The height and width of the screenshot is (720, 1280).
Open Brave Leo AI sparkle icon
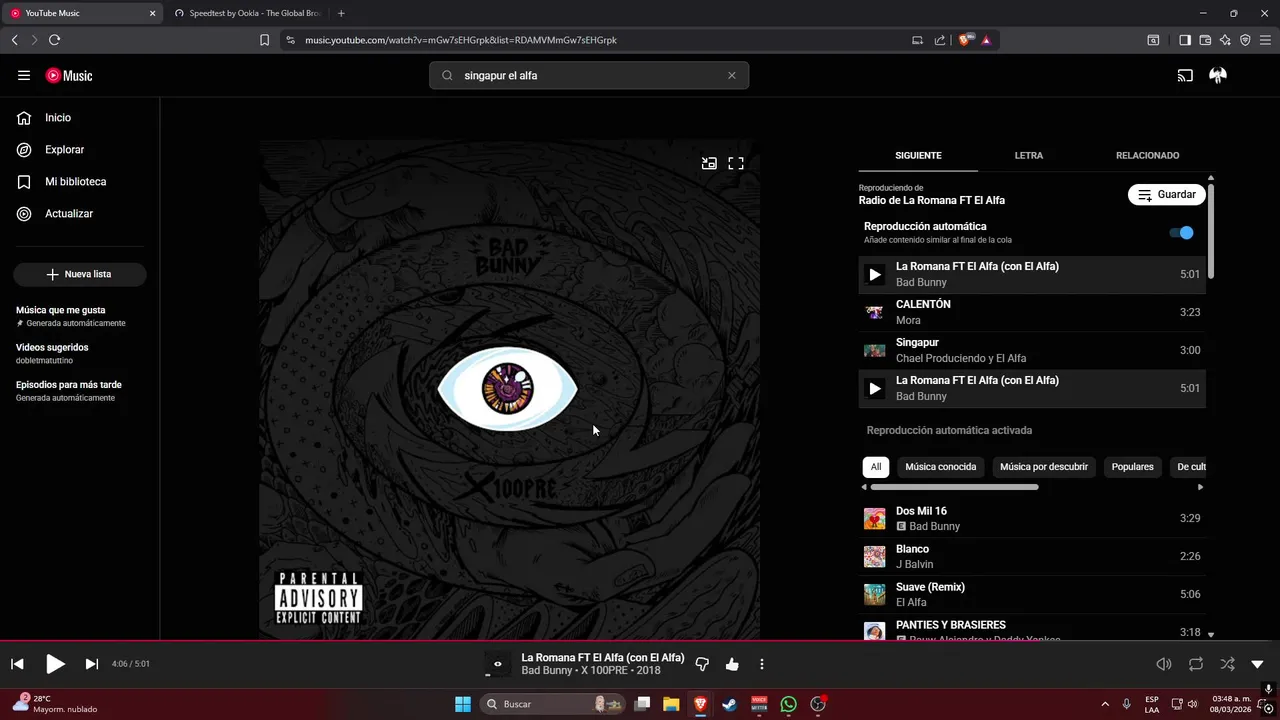[x=1225, y=40]
